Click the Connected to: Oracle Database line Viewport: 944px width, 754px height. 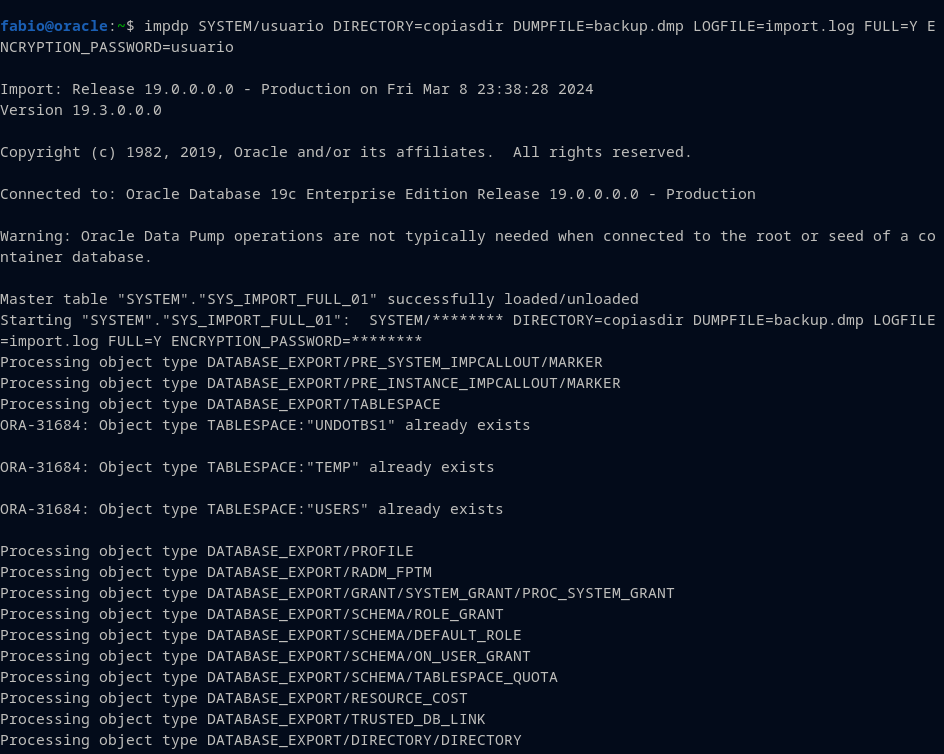pyautogui.click(x=377, y=194)
